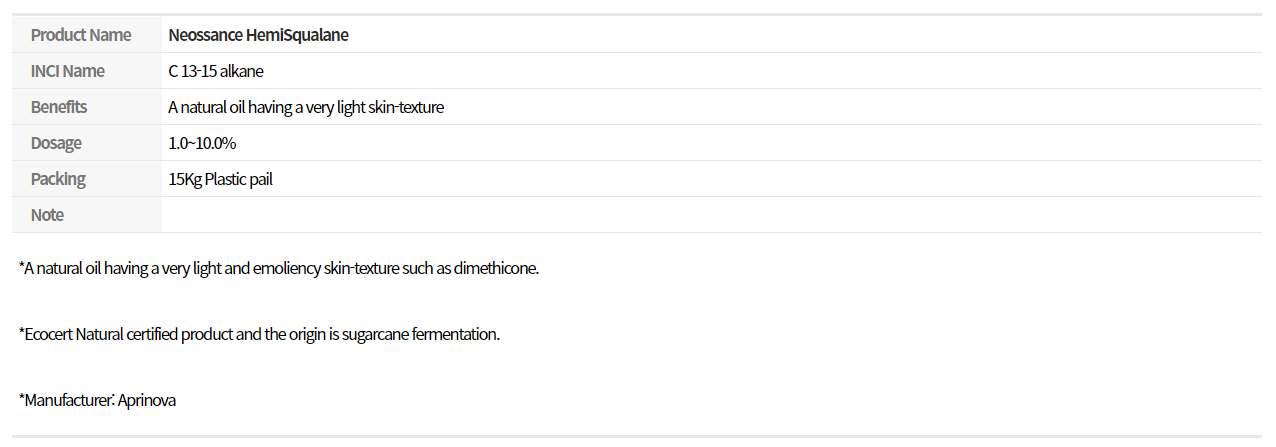Click the C 13-15 alkane value
Viewport: 1276px width, 447px height.
216,71
